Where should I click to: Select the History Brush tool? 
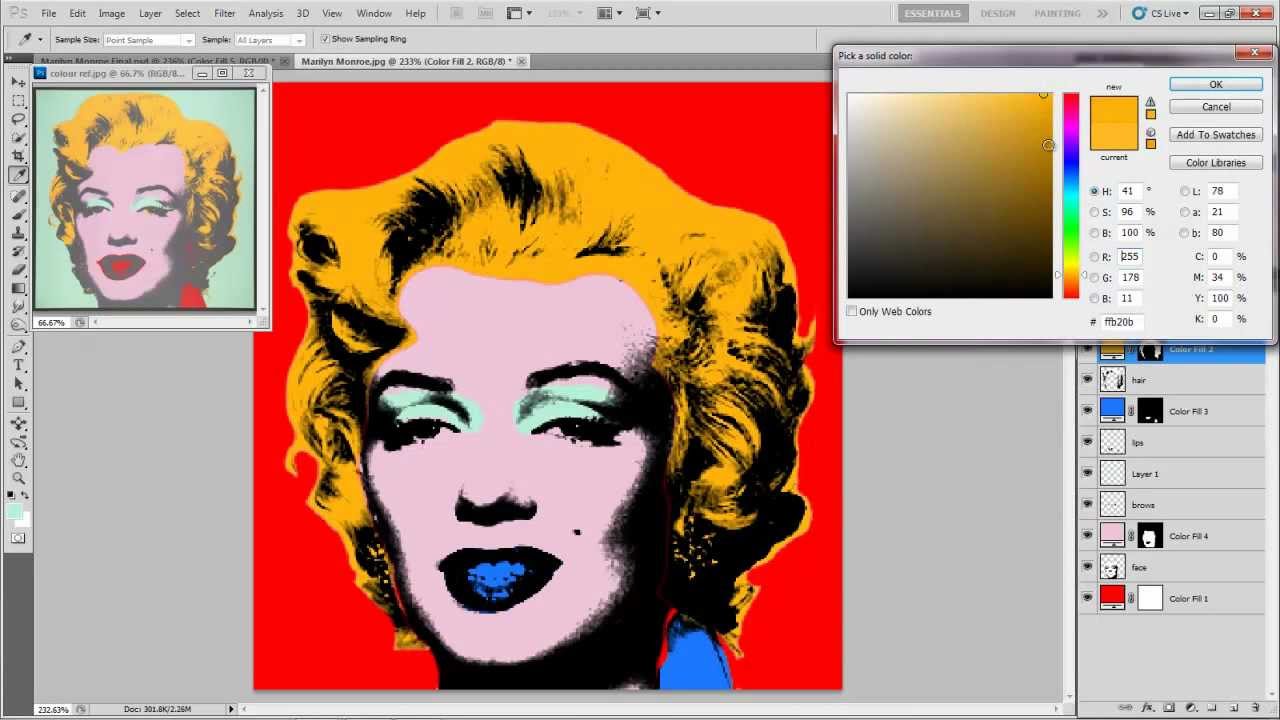click(x=19, y=251)
